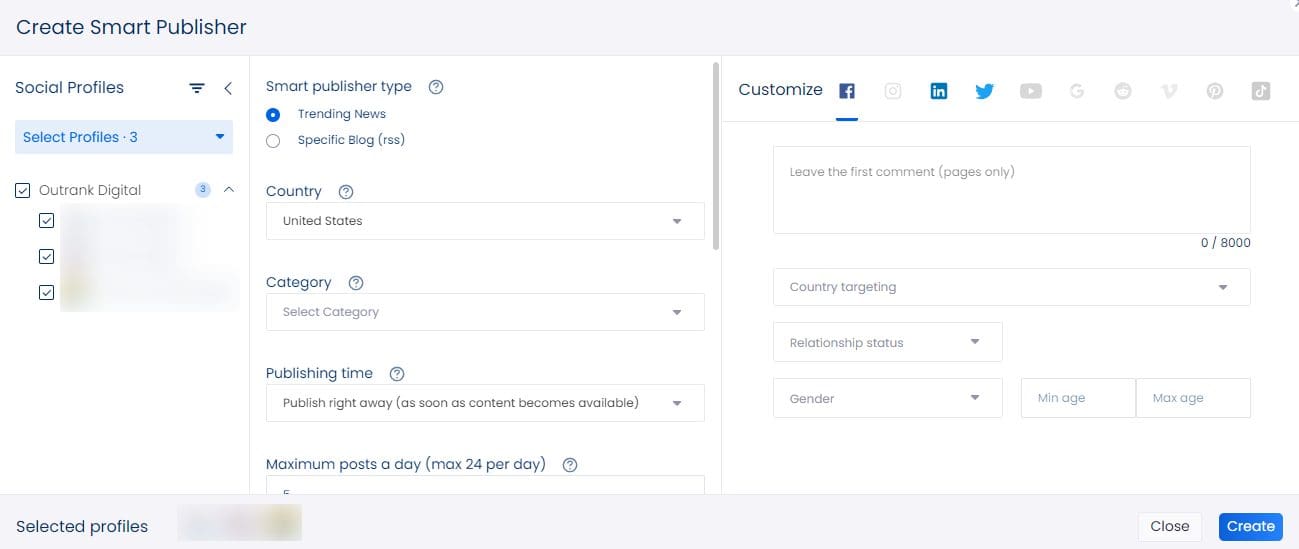Click help icon next to Category
The image size is (1299, 549).
tap(356, 283)
